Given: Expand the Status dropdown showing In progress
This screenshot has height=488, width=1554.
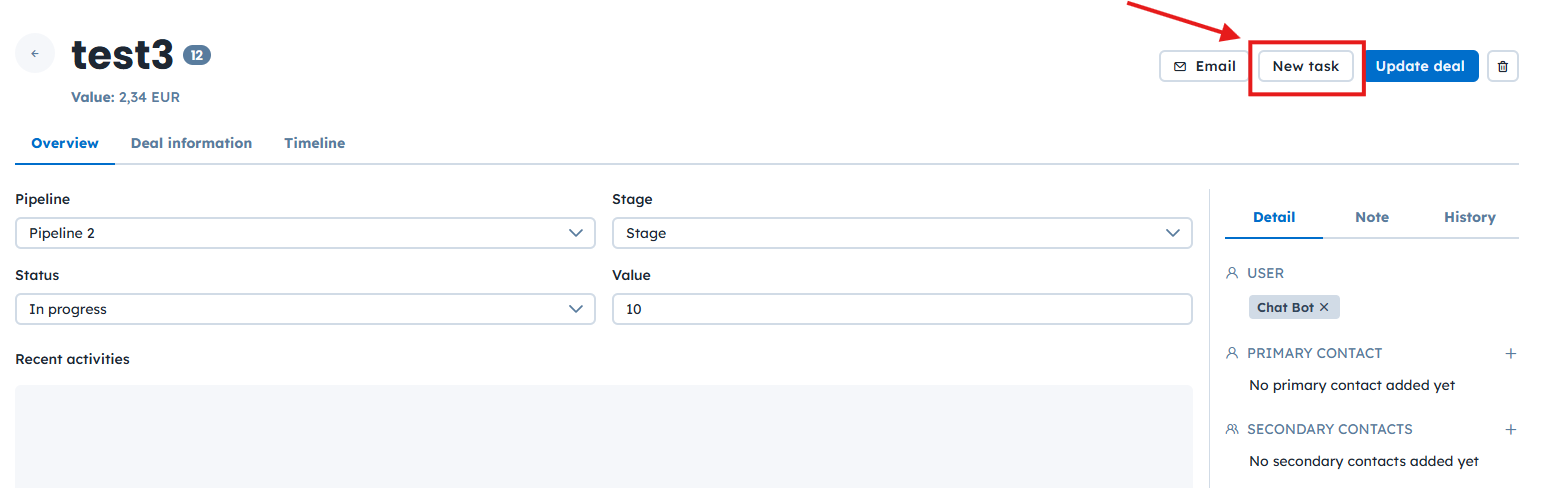Looking at the screenshot, I should (x=305, y=309).
